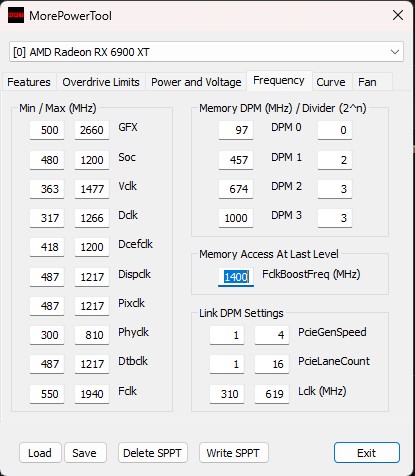
Task: Click the Pixclk minimum frequency field
Action: (x=47, y=306)
